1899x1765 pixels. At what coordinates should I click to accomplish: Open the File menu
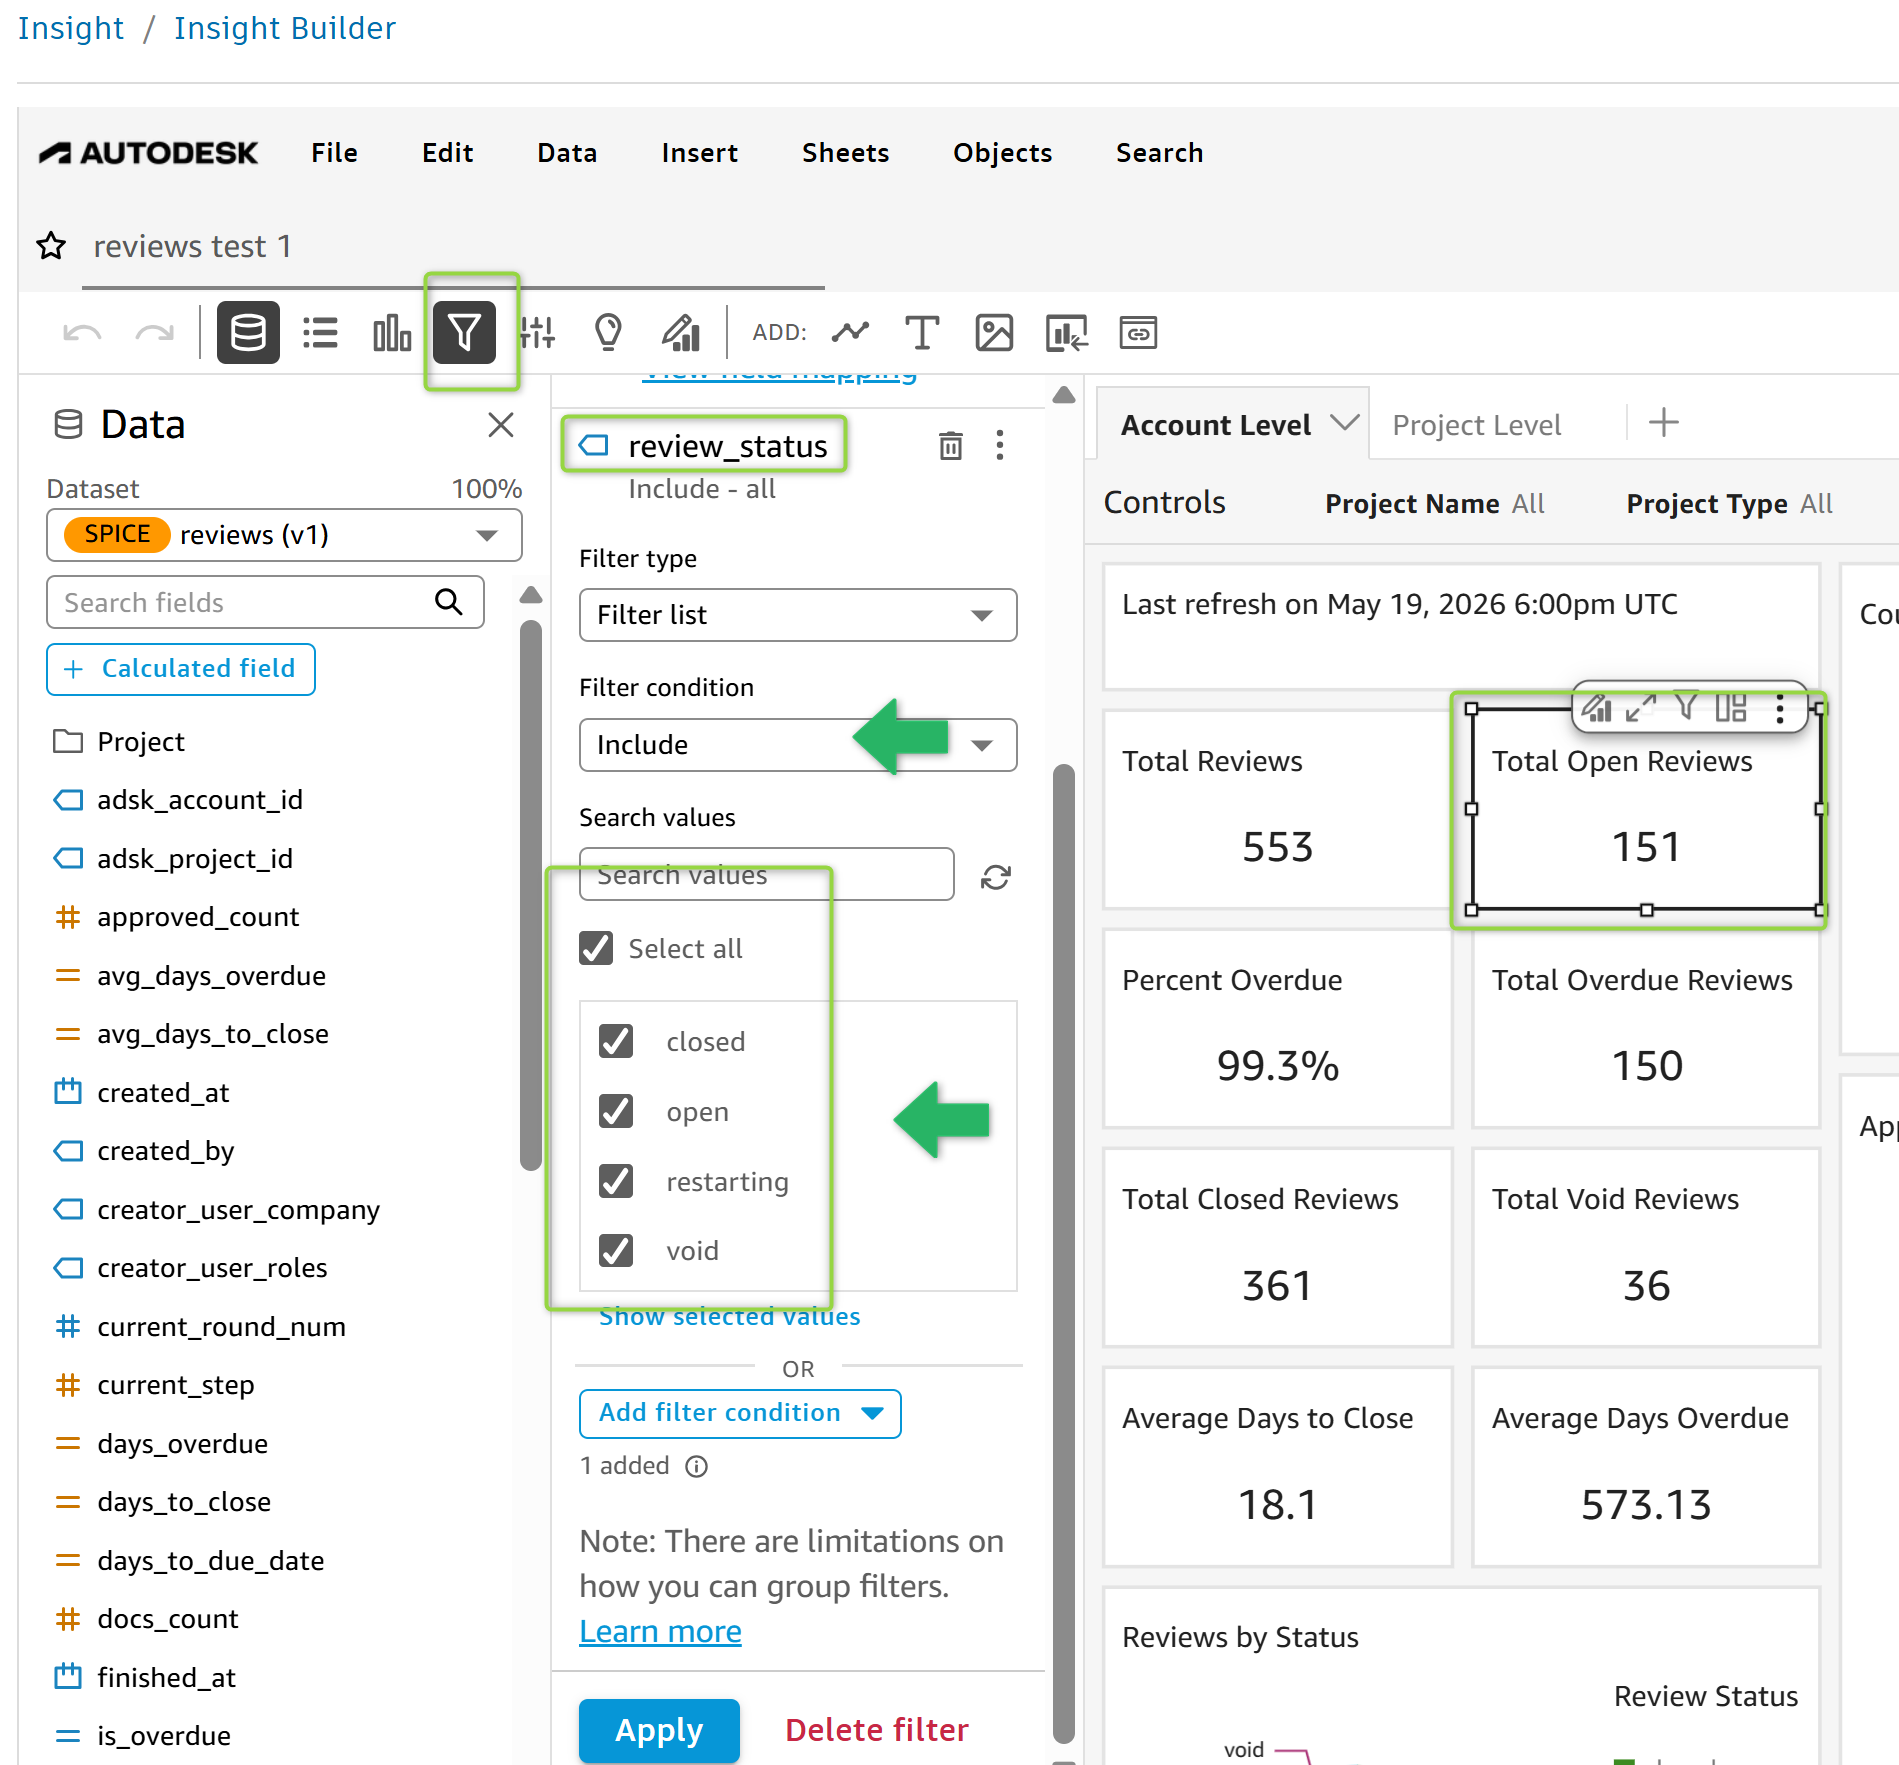(x=334, y=153)
